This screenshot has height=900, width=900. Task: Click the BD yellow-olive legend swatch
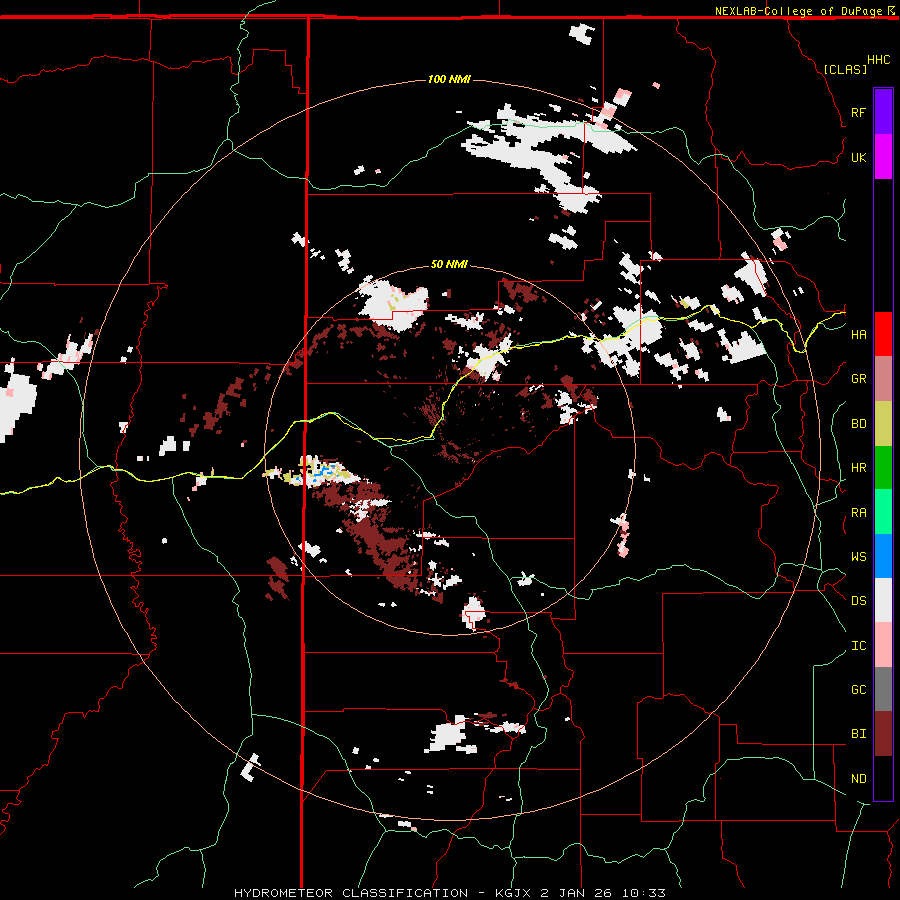point(883,424)
